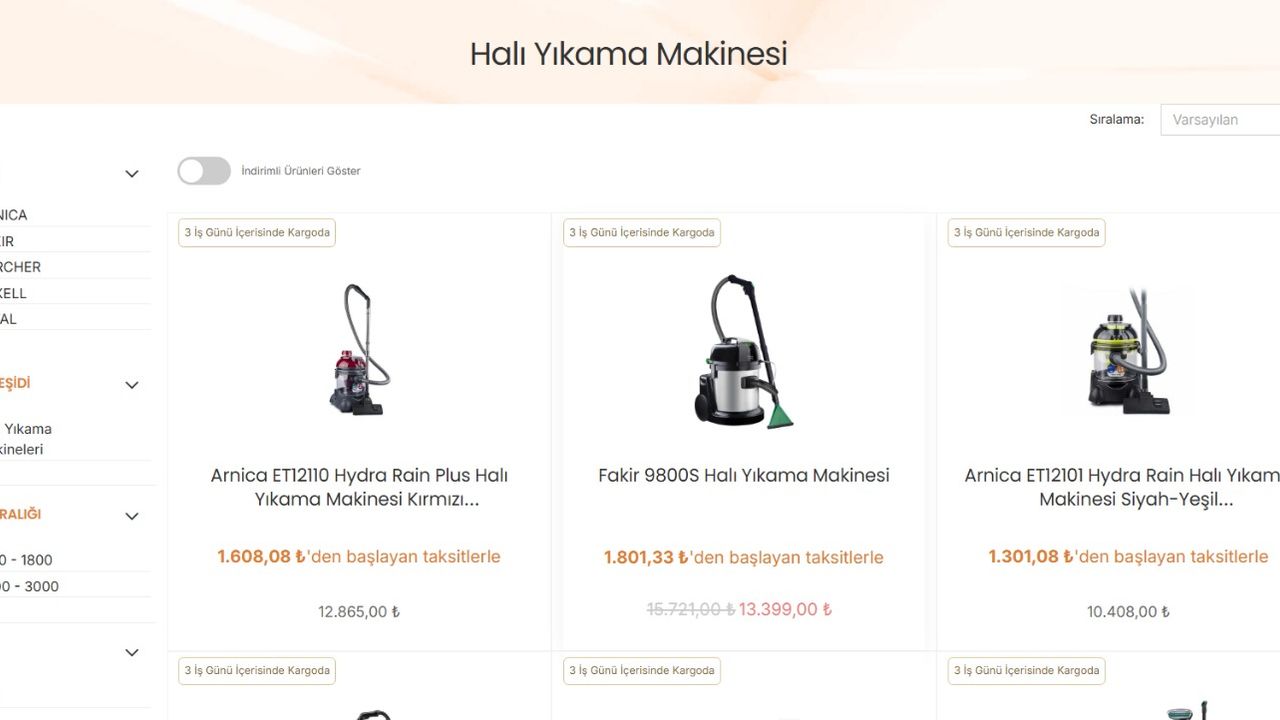Screen dimensions: 1280x720
Task: Open the Sıralama Varsayılan dropdown
Action: 1220,119
